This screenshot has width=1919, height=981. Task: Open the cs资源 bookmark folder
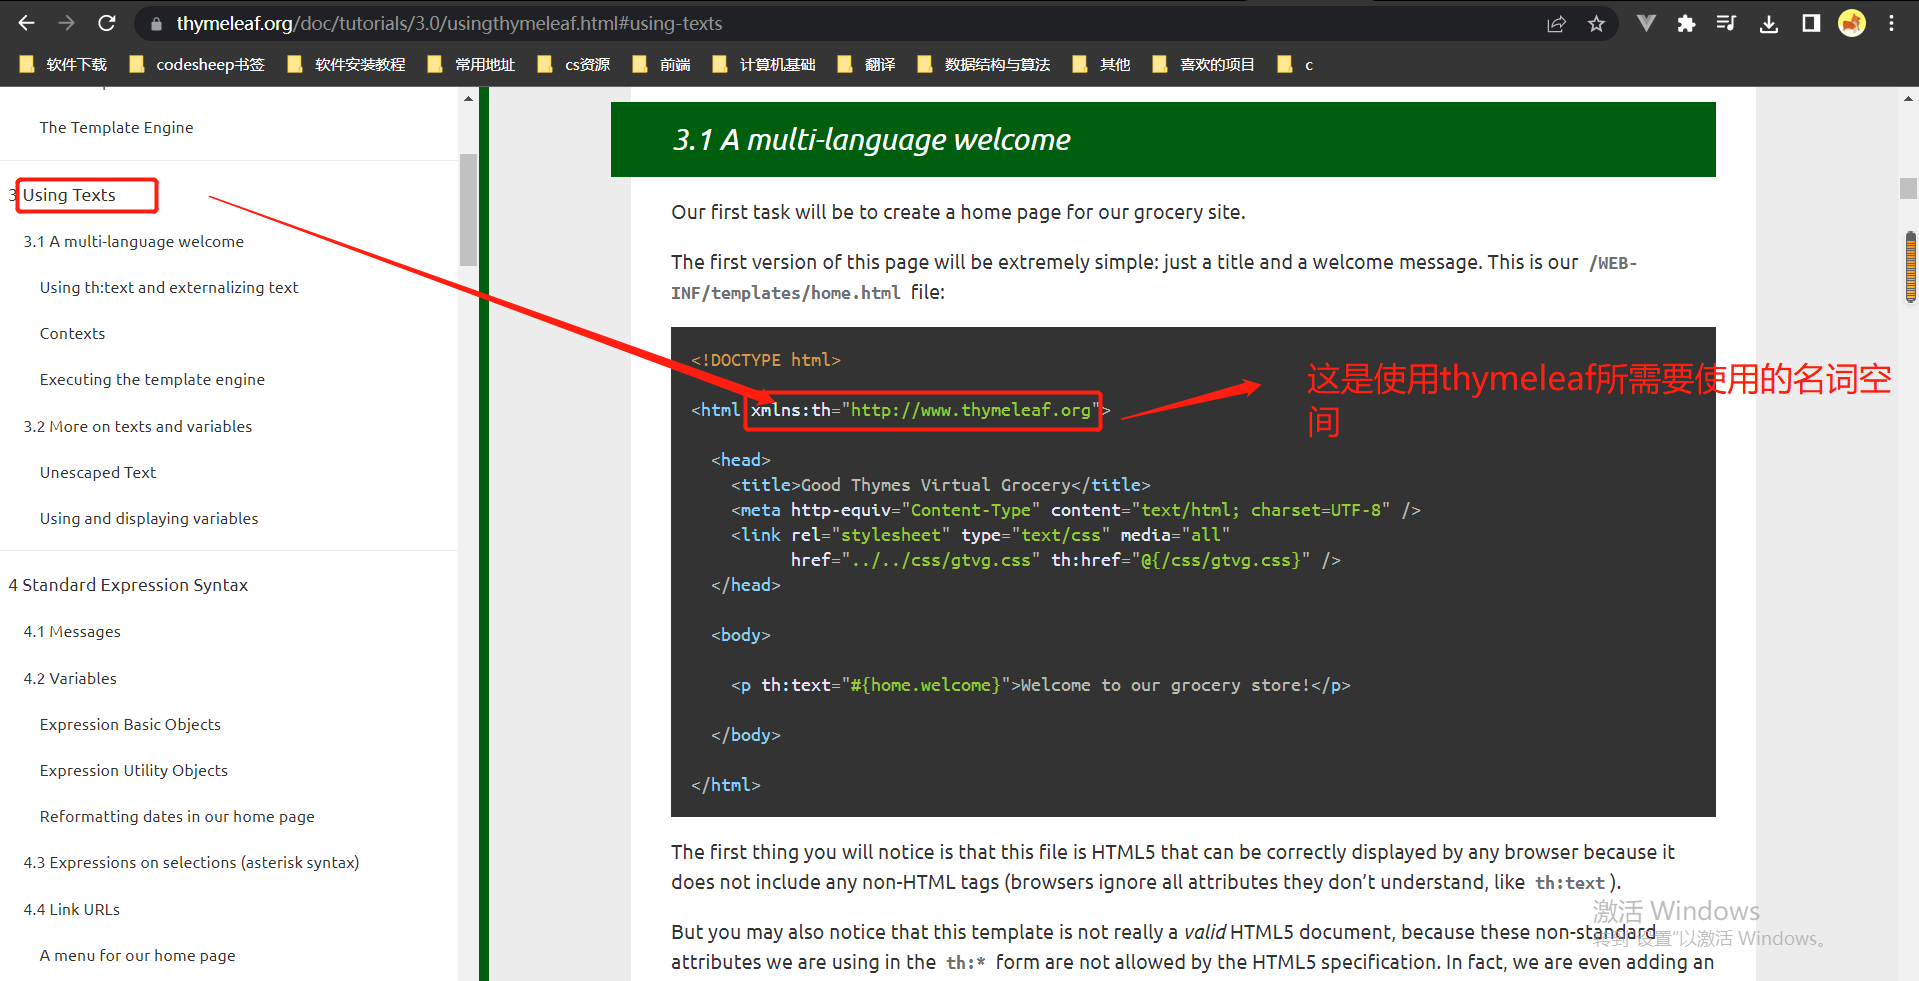[x=574, y=64]
